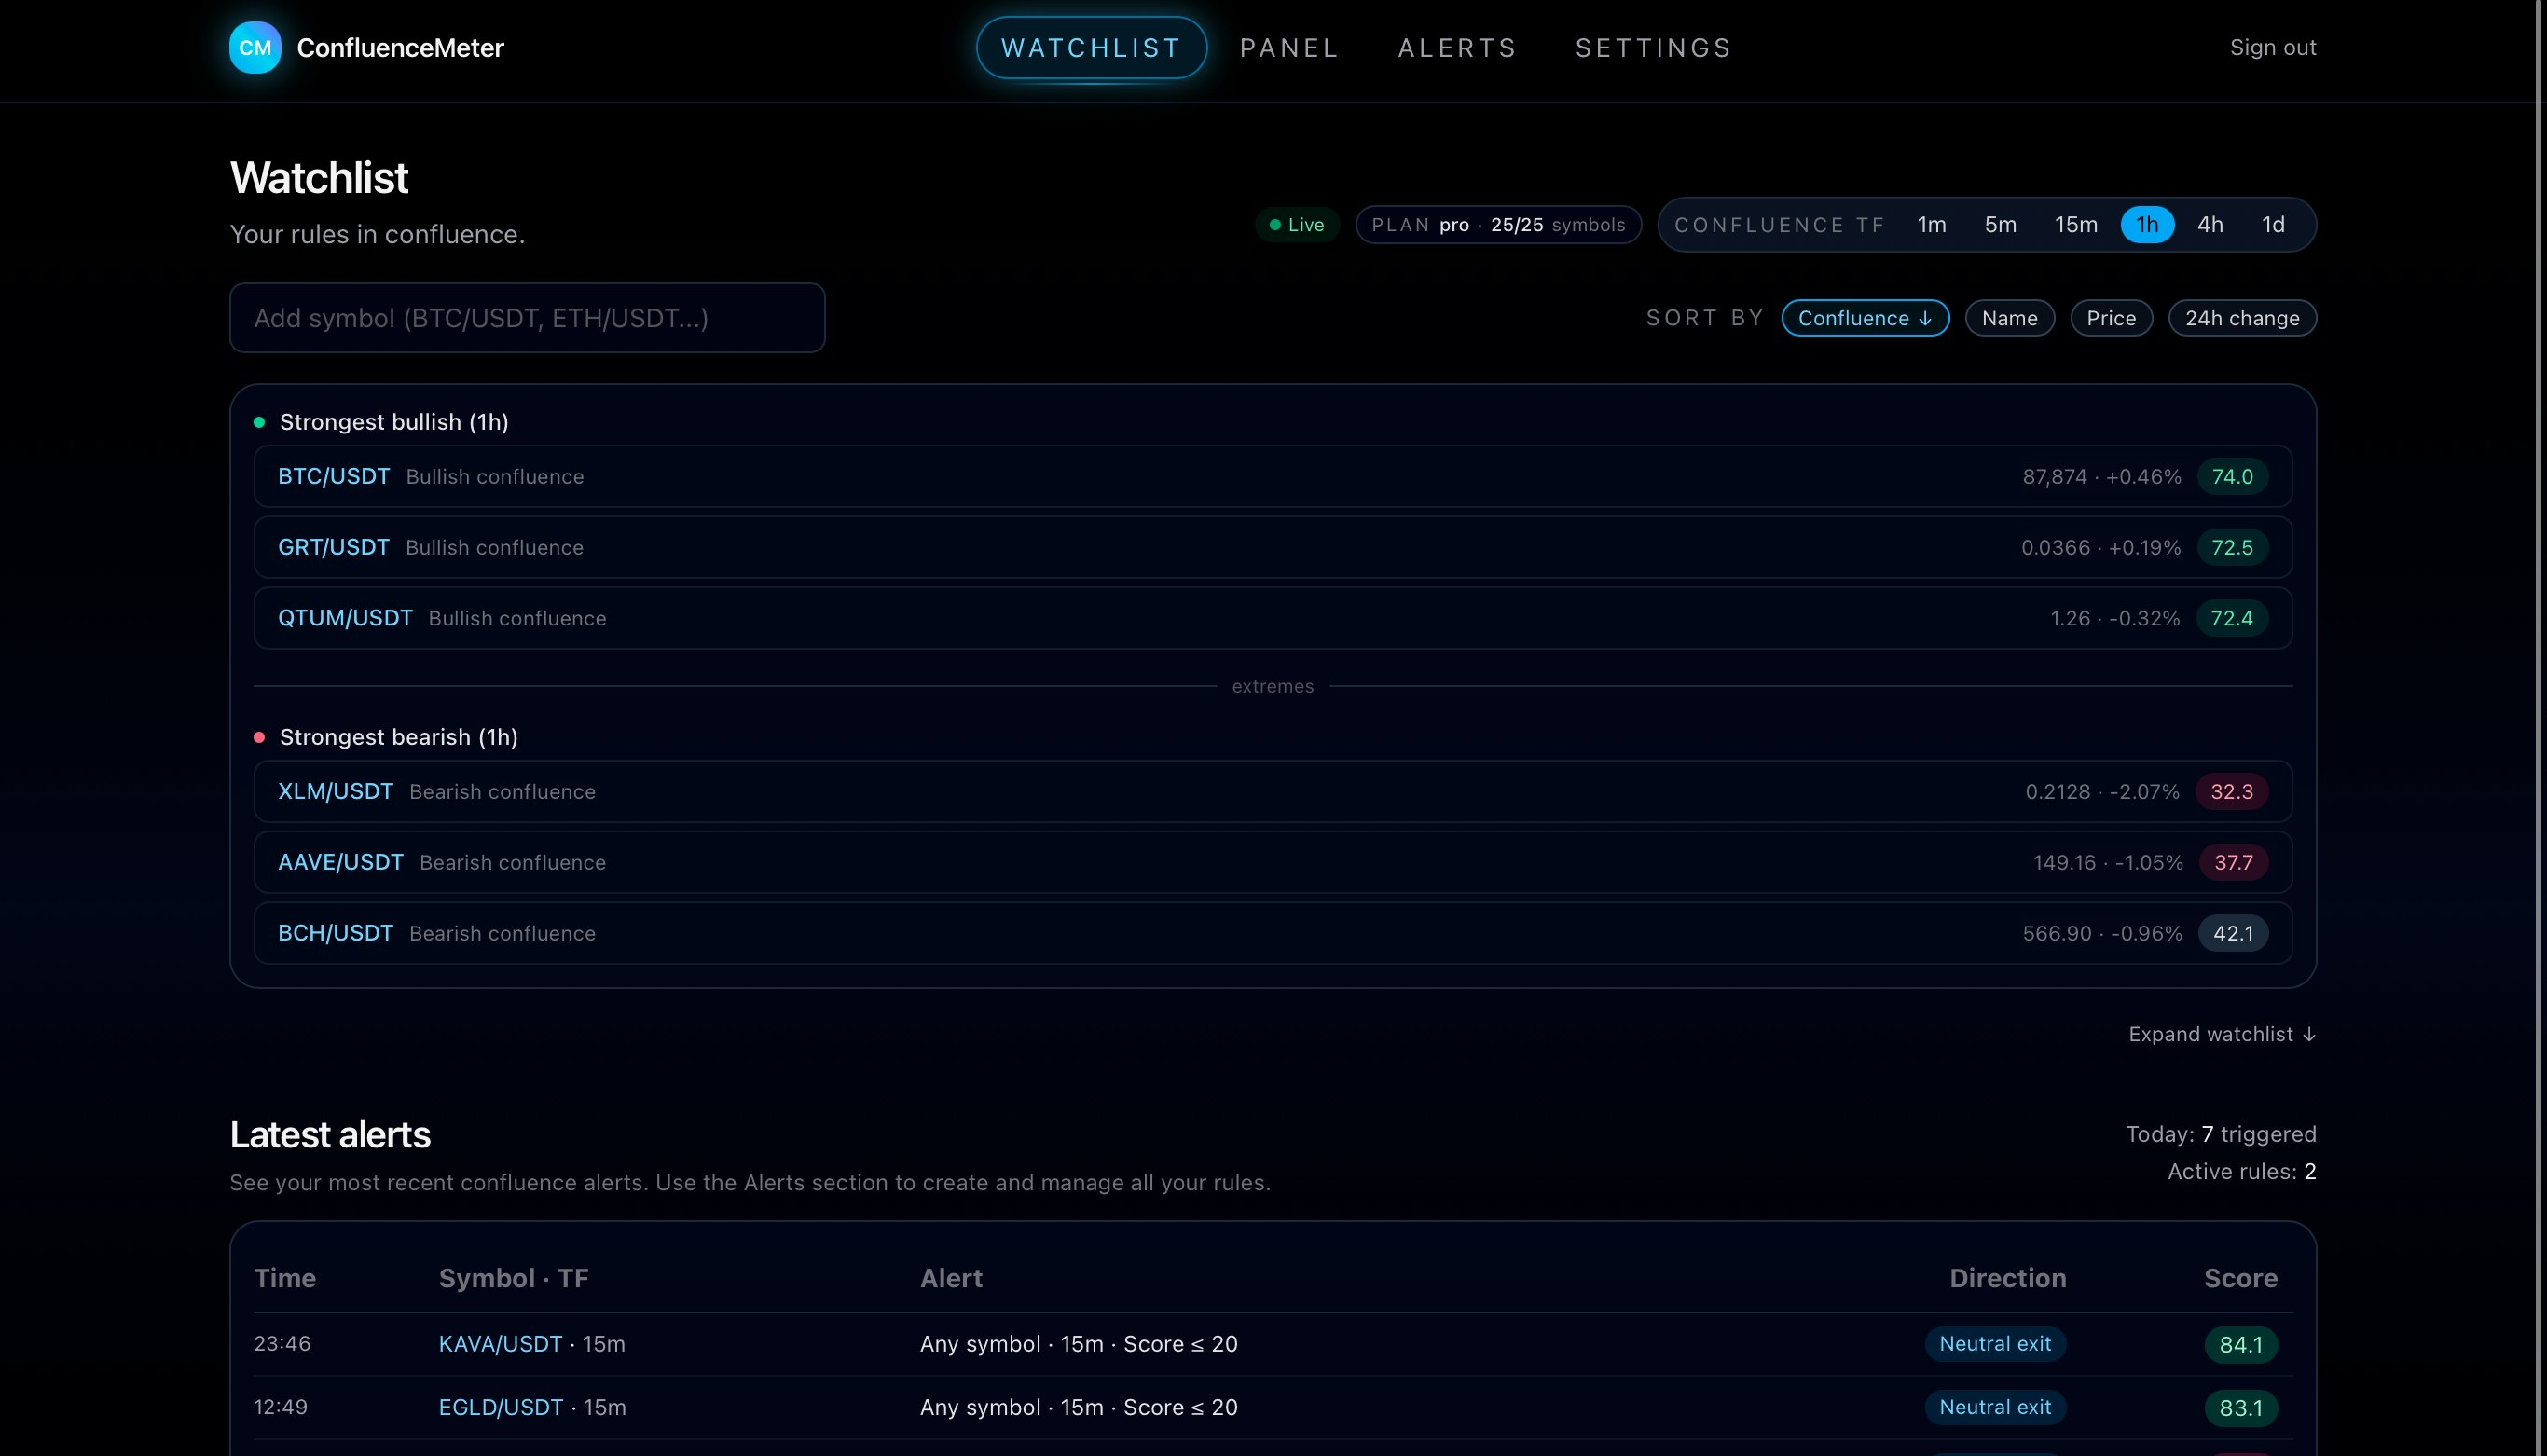
Task: Click the Neutral exit badge for EGLD/USDT
Action: point(1994,1407)
